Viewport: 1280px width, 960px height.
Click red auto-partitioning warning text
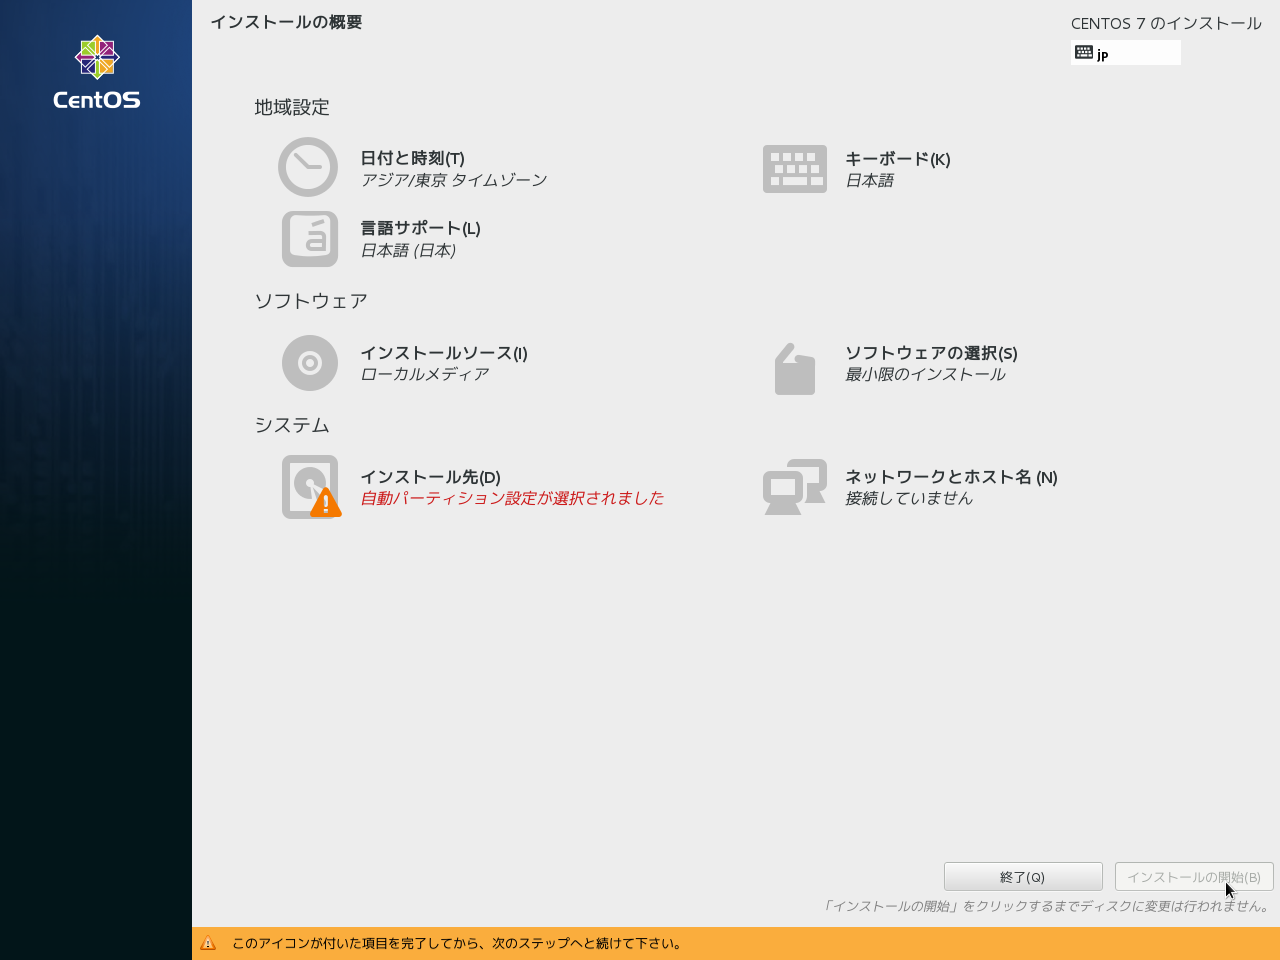(511, 498)
